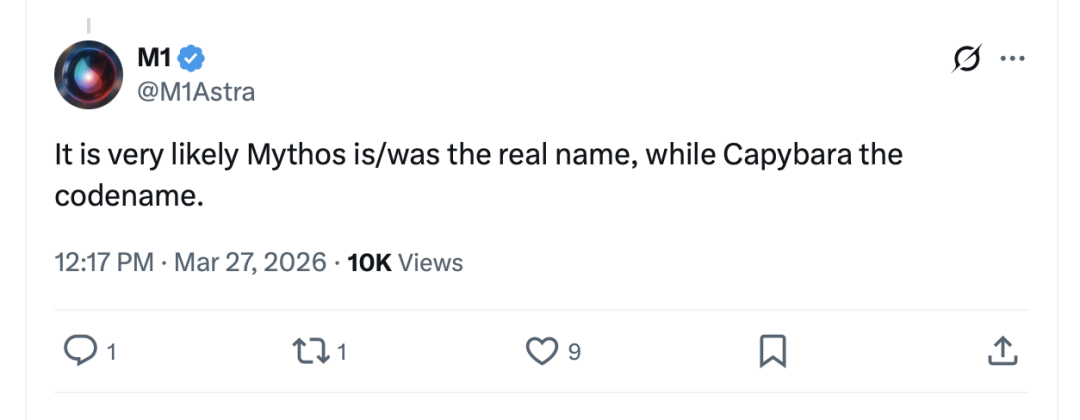Screen dimensions: 1080x420
Task: Click the reply count of 1
Action: tap(112, 351)
